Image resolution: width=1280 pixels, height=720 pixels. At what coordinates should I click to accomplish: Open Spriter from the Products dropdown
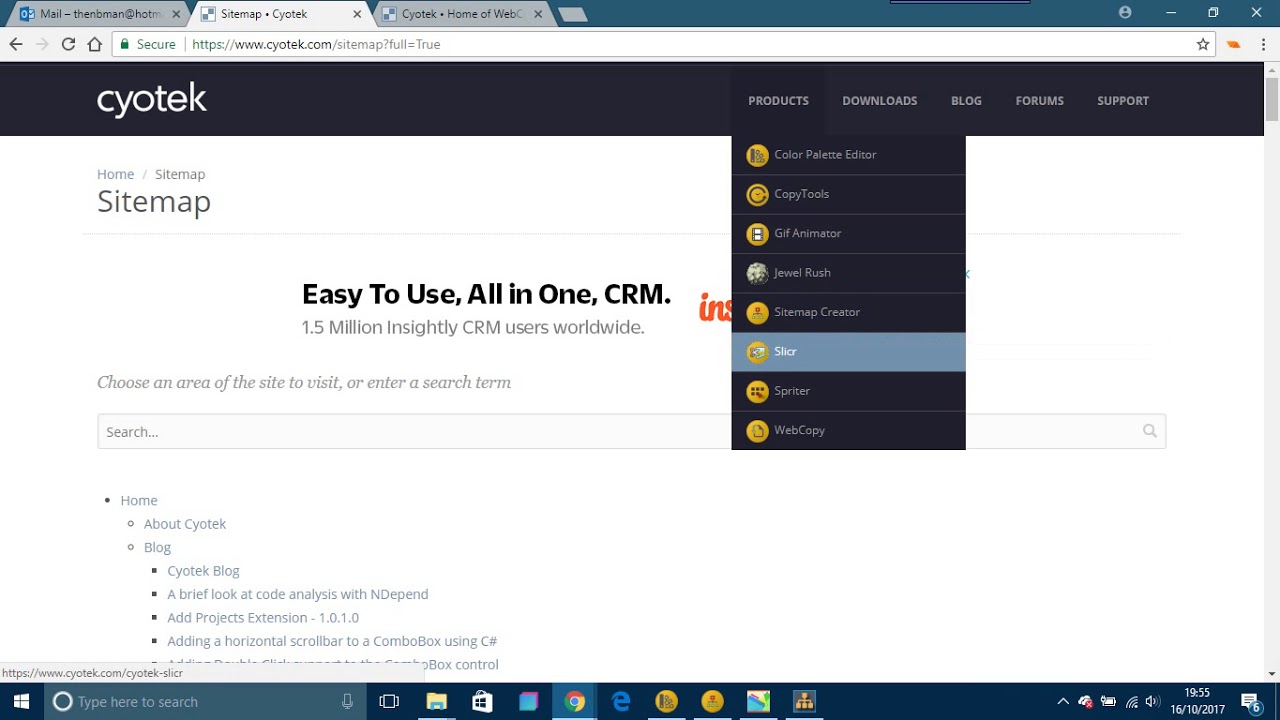848,391
